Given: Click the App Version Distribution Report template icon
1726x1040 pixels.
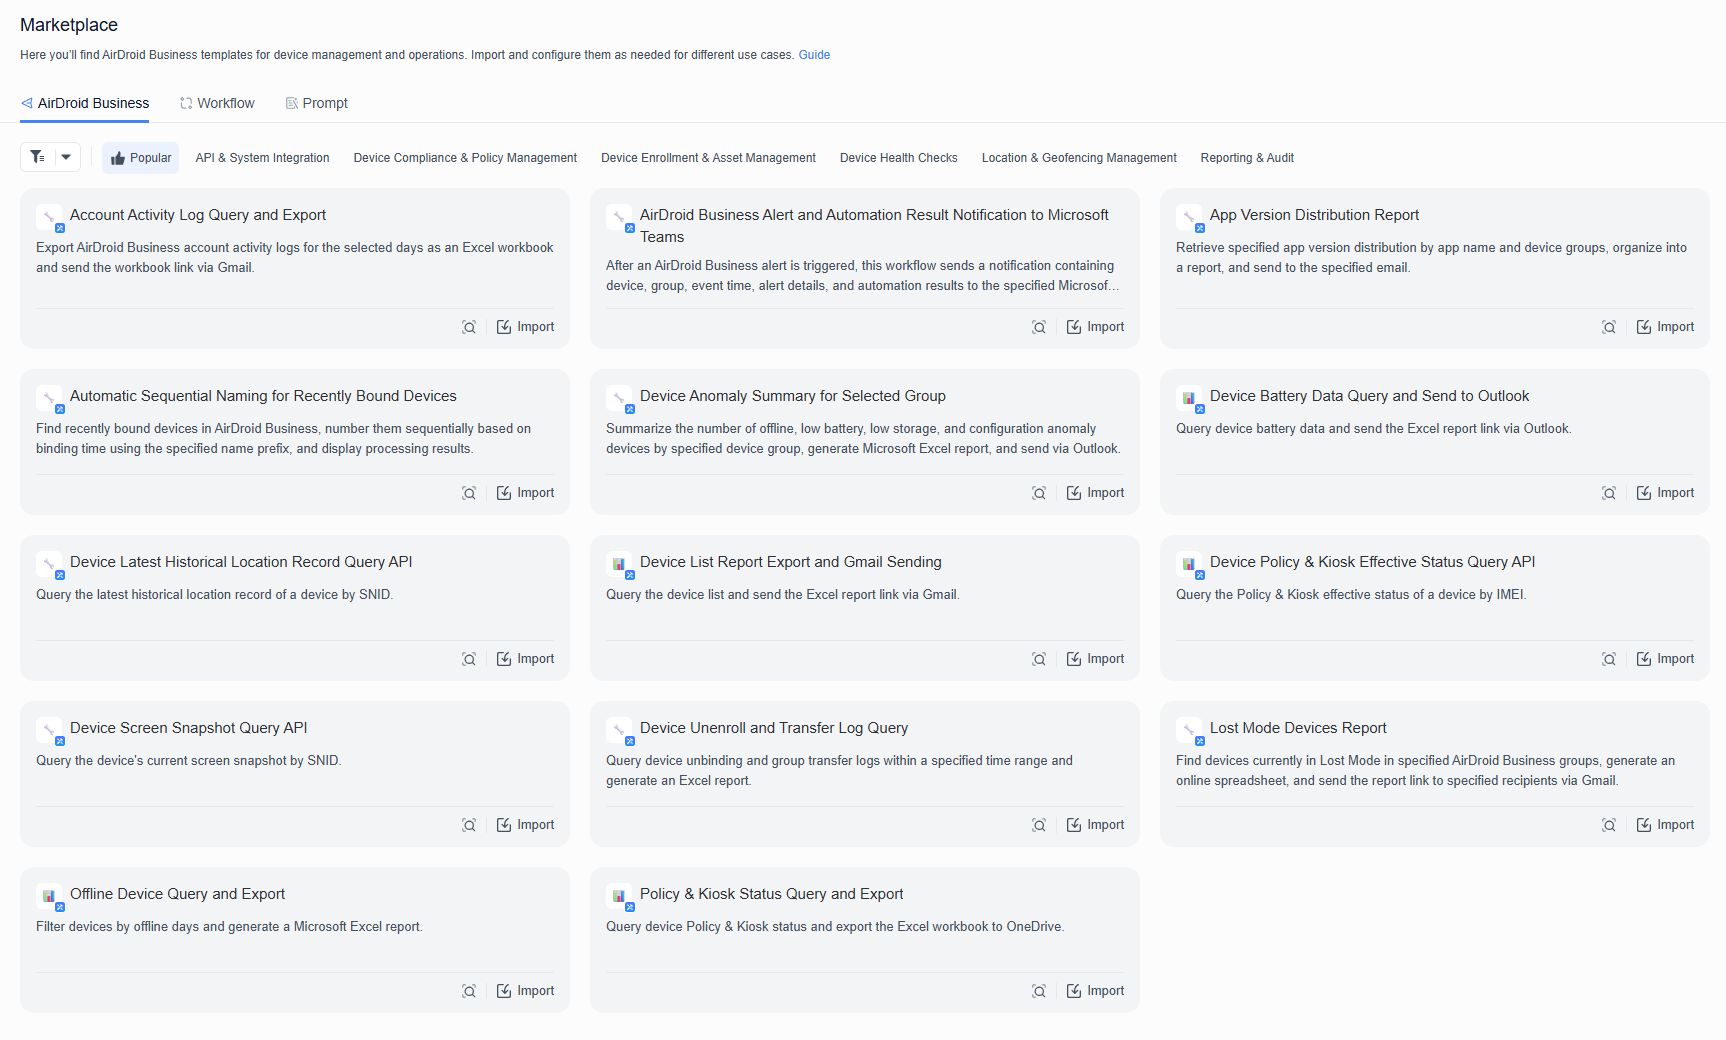Looking at the screenshot, I should click(1190, 218).
